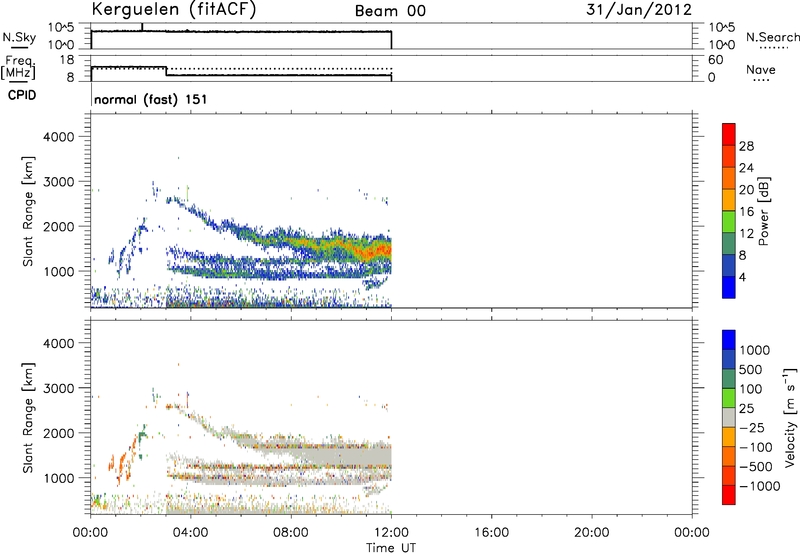Click the frequency trace step near 03:00

(166, 71)
